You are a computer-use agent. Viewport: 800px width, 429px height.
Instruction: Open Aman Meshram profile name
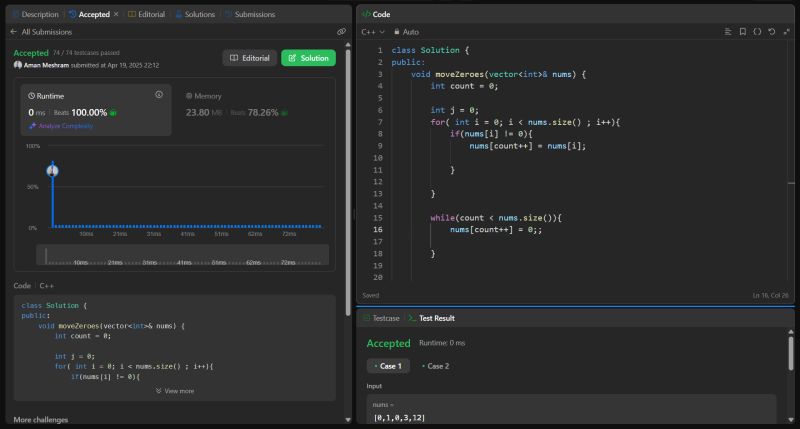tap(46, 65)
